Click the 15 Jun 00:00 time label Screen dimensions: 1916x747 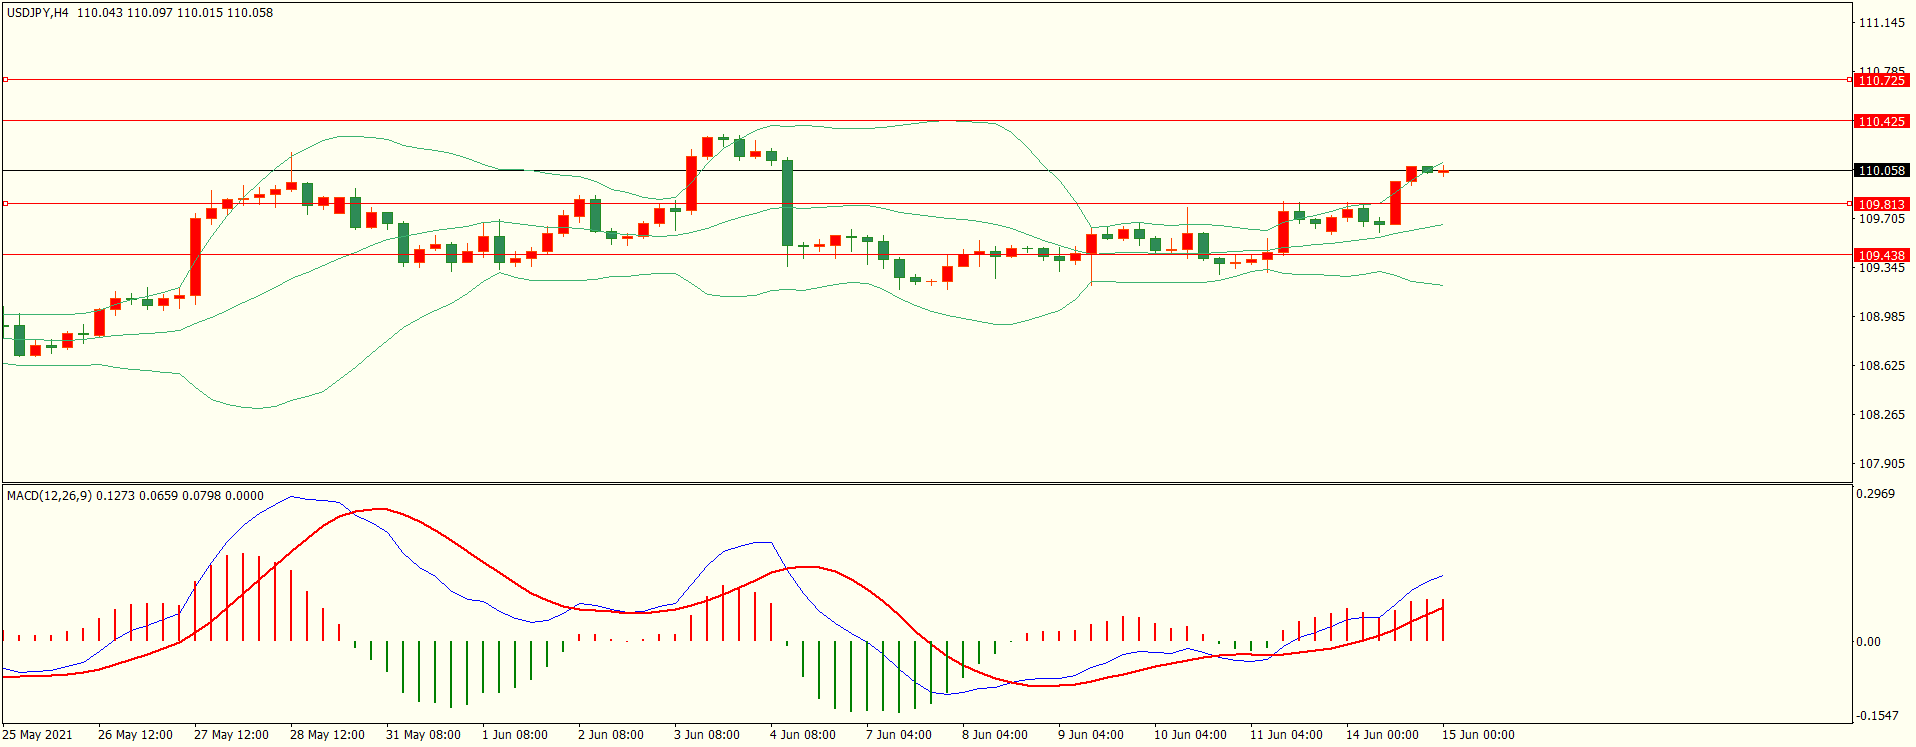(x=1478, y=735)
